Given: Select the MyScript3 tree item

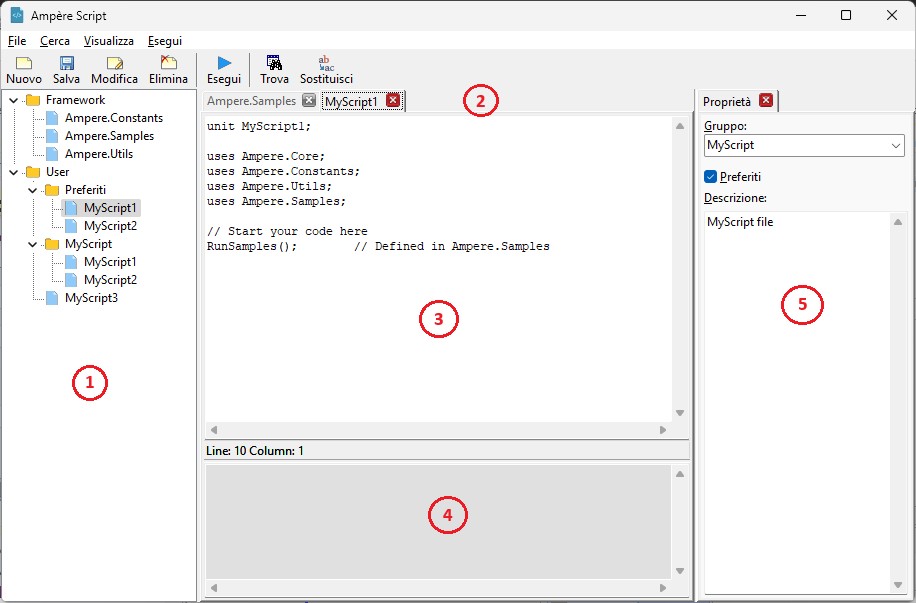Looking at the screenshot, I should coord(91,298).
